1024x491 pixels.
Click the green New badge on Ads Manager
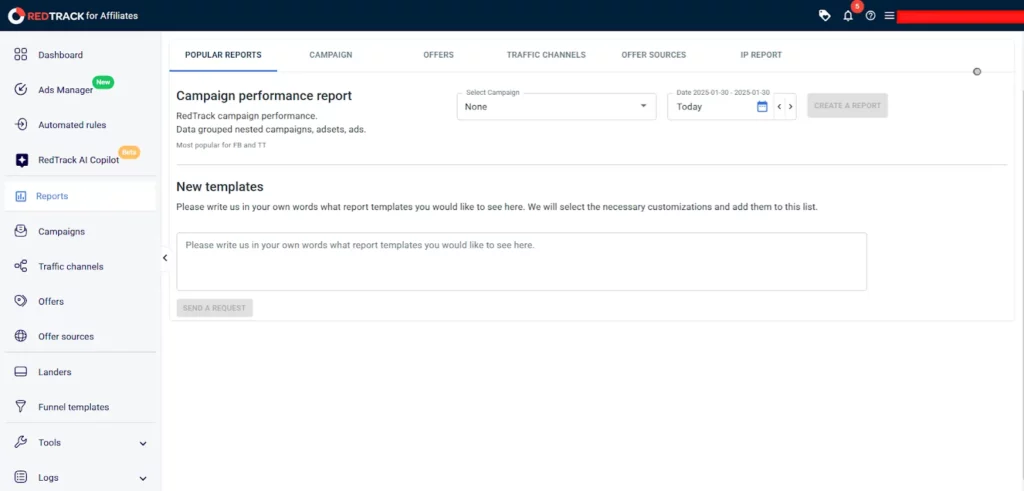click(x=103, y=82)
